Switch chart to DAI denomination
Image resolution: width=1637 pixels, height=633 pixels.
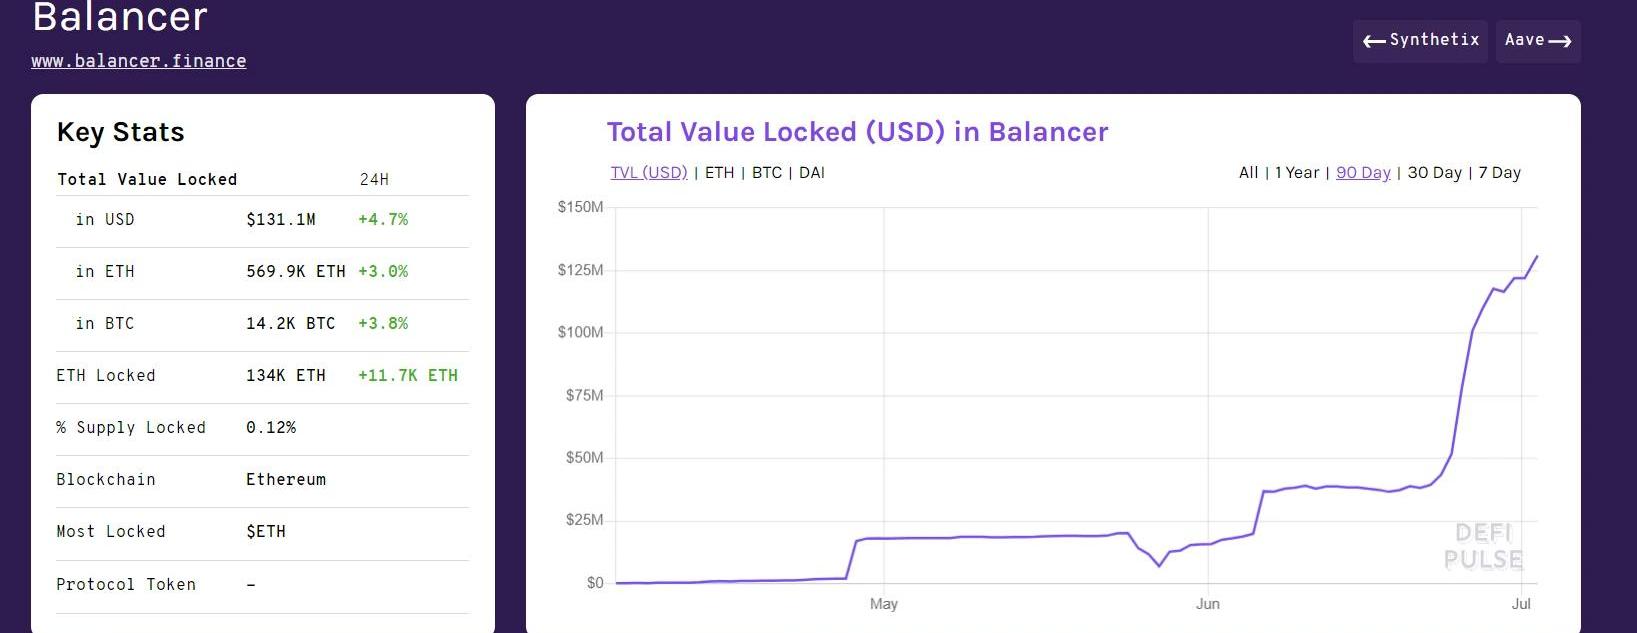pos(812,172)
